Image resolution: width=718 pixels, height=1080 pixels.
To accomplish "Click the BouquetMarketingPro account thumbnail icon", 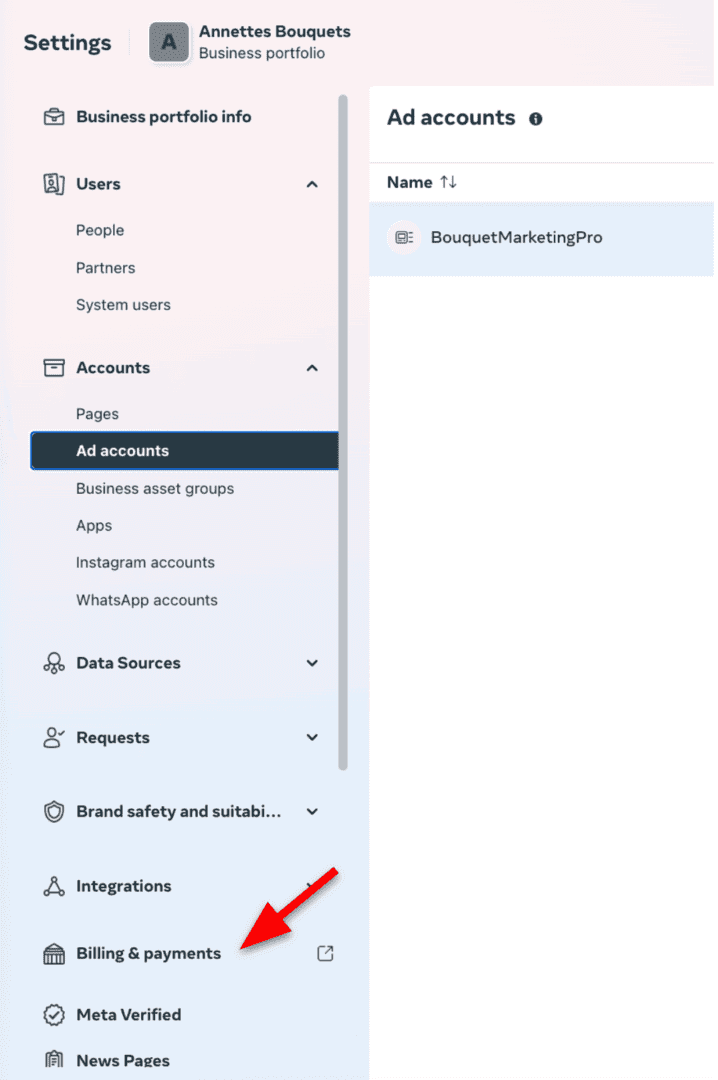I will 403,238.
